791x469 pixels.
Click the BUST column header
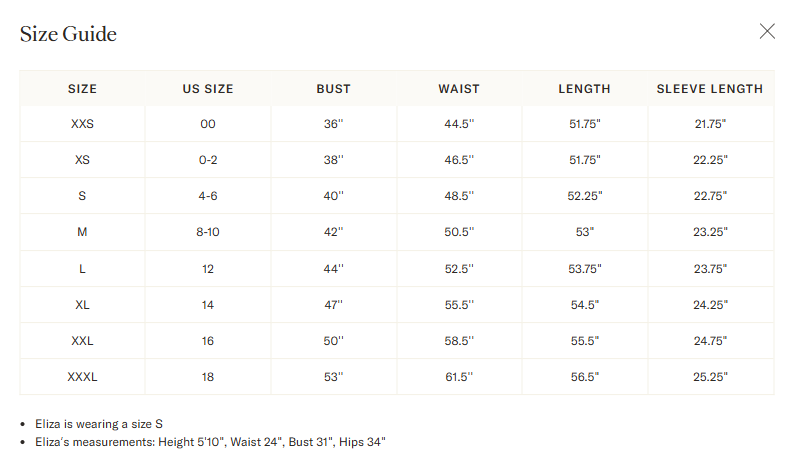point(333,89)
